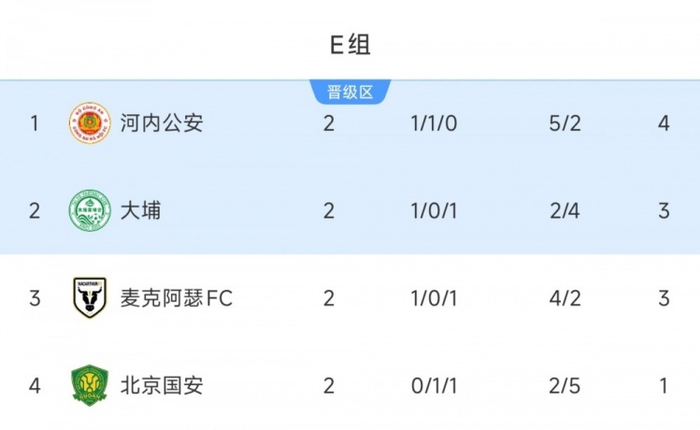The width and height of the screenshot is (700, 430).
Task: Click 北京国安's points total of 1
Action: click(x=665, y=385)
